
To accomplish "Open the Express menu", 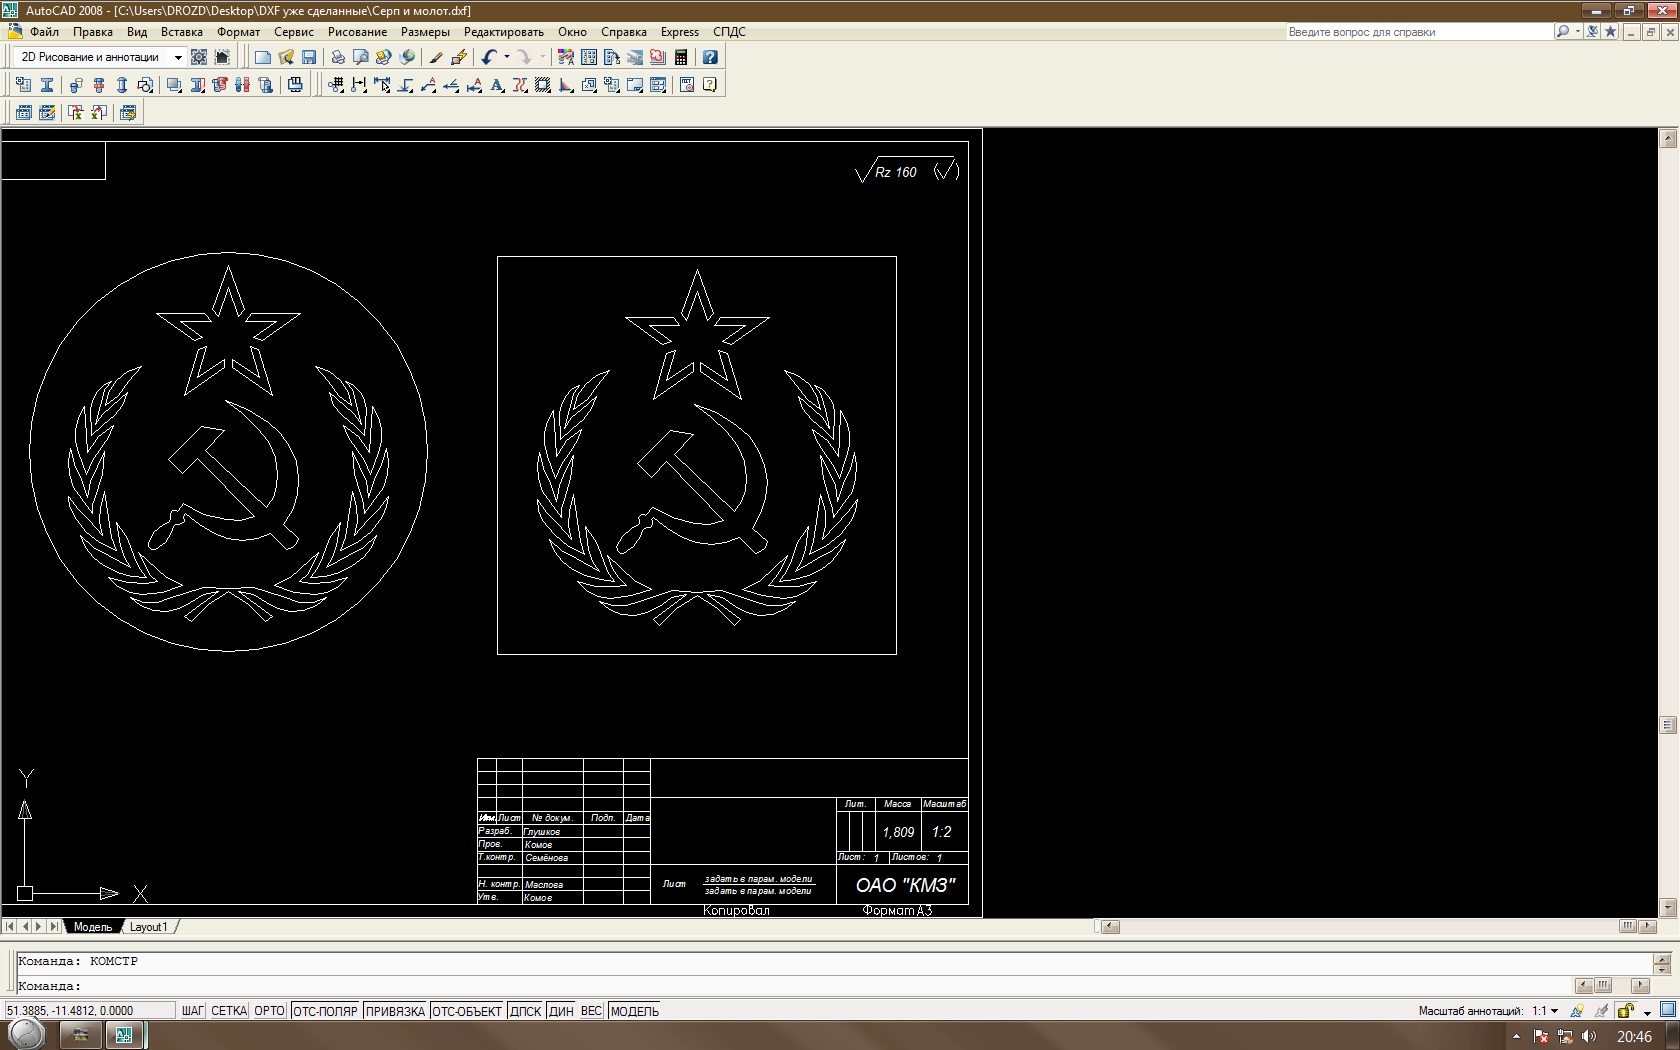I will point(680,32).
